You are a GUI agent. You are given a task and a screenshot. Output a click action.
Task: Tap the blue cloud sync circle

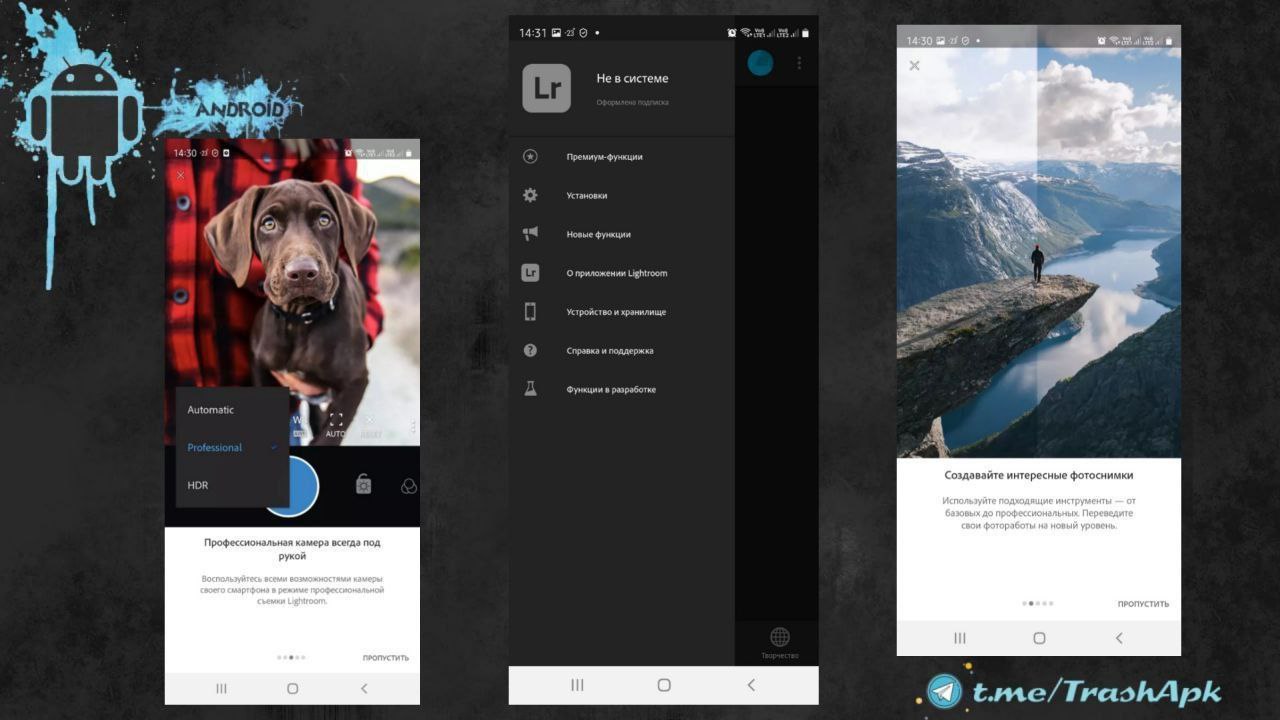pyautogui.click(x=760, y=63)
